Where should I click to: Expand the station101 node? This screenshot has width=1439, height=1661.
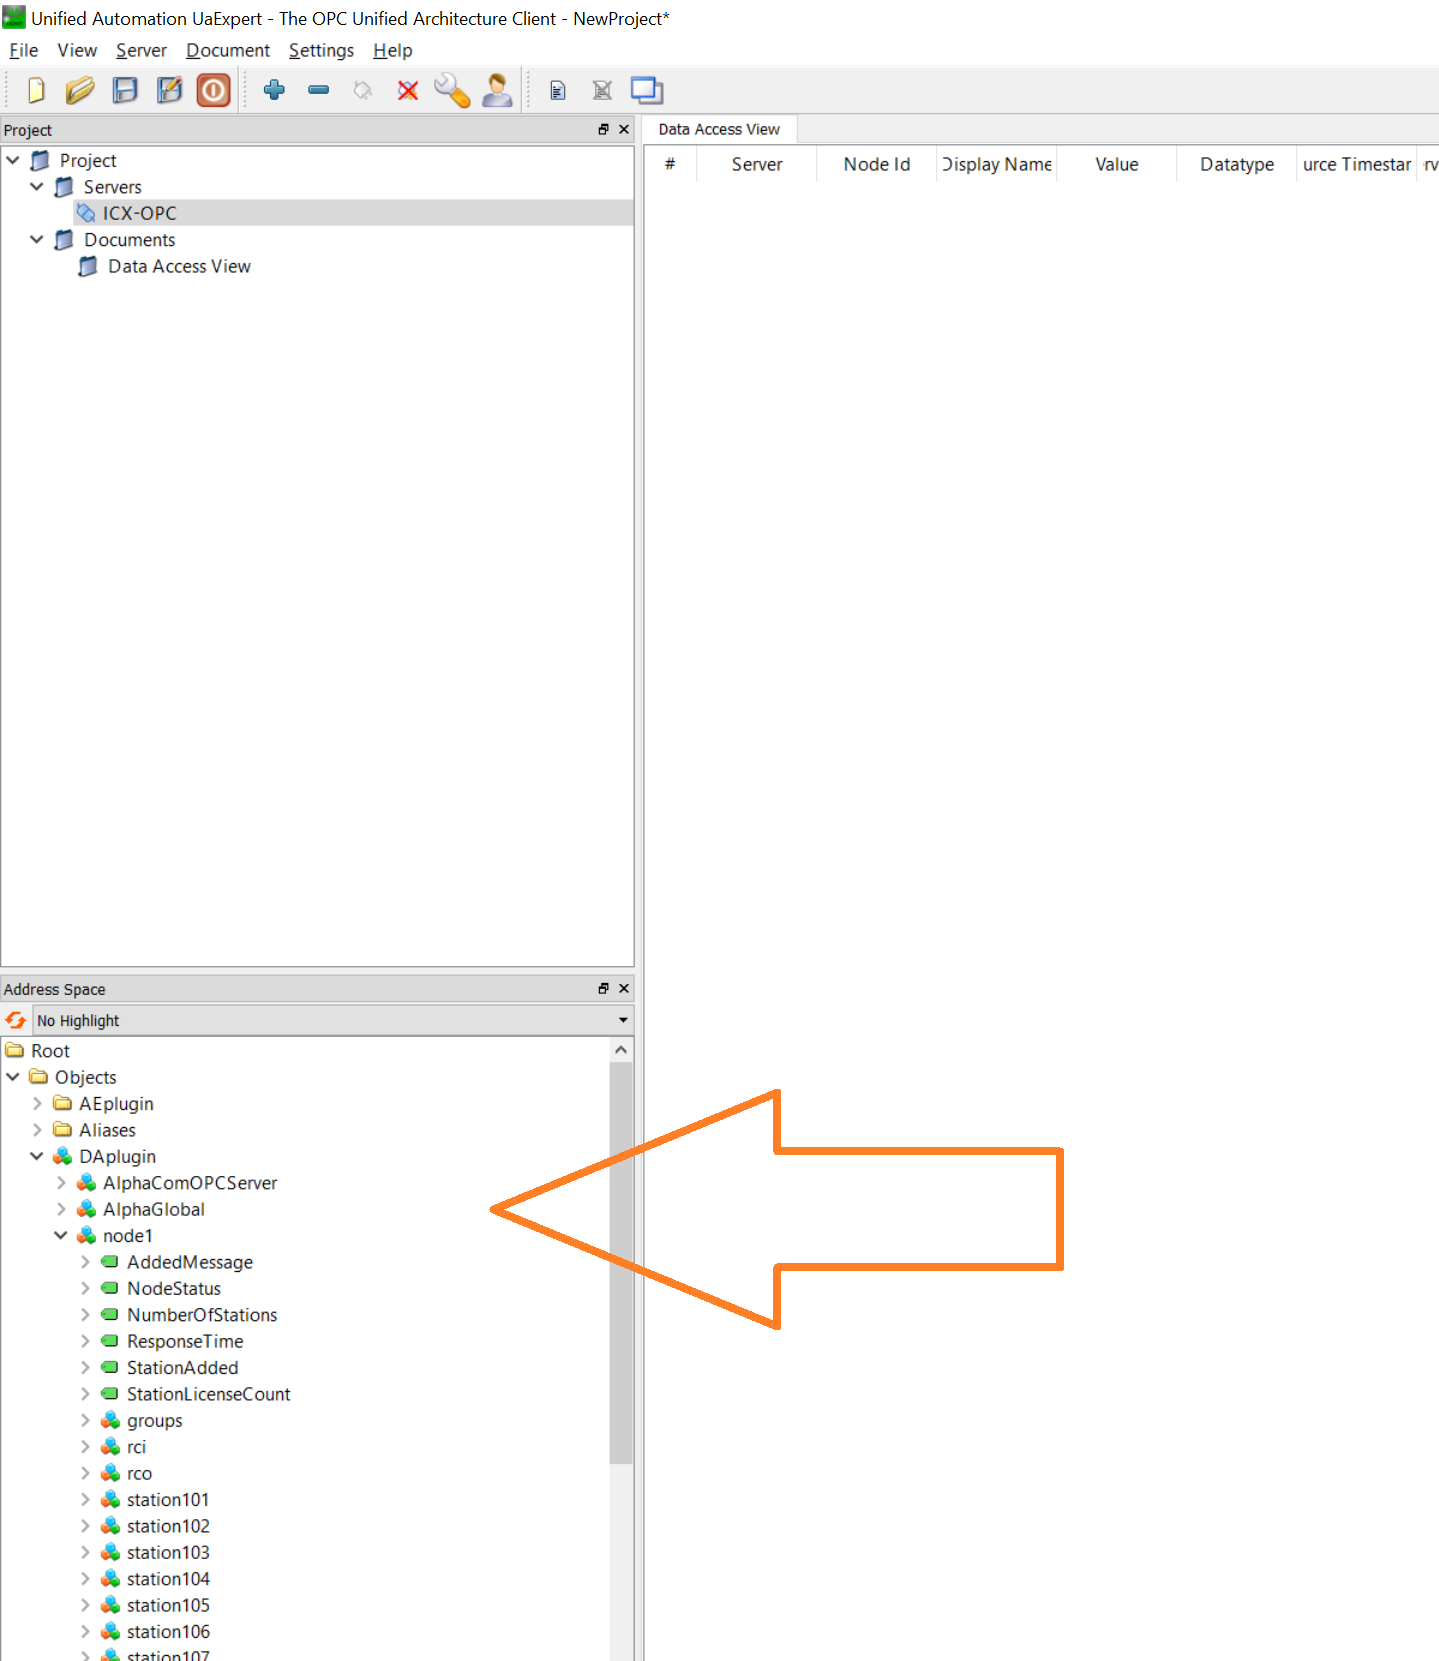85,1500
